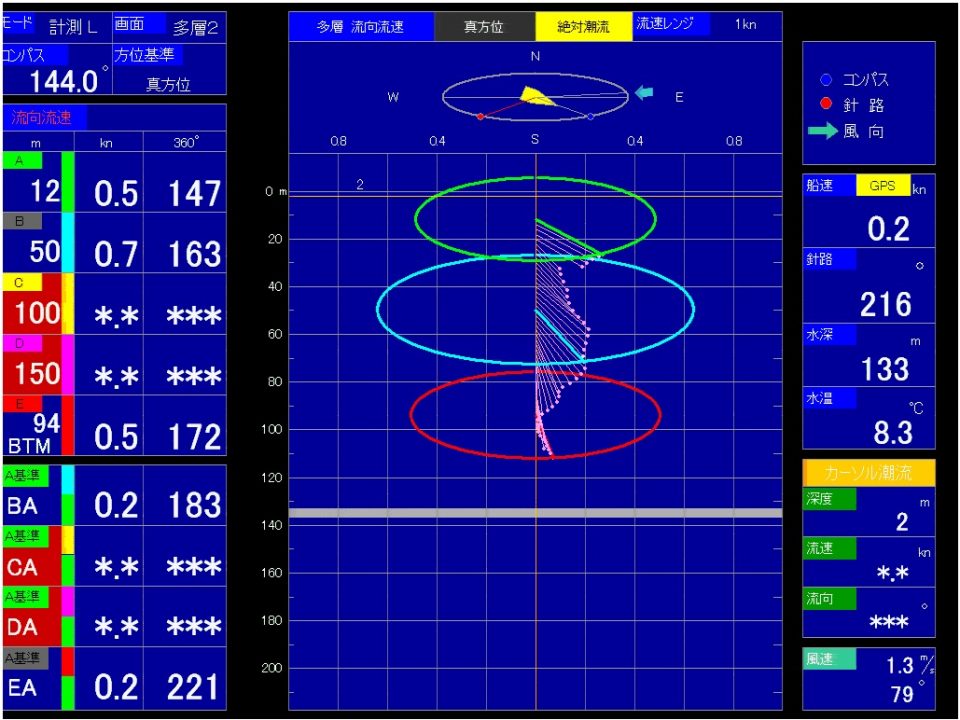Click the yellow layer C color label
Screen dimensions: 960x720
[x=21, y=283]
